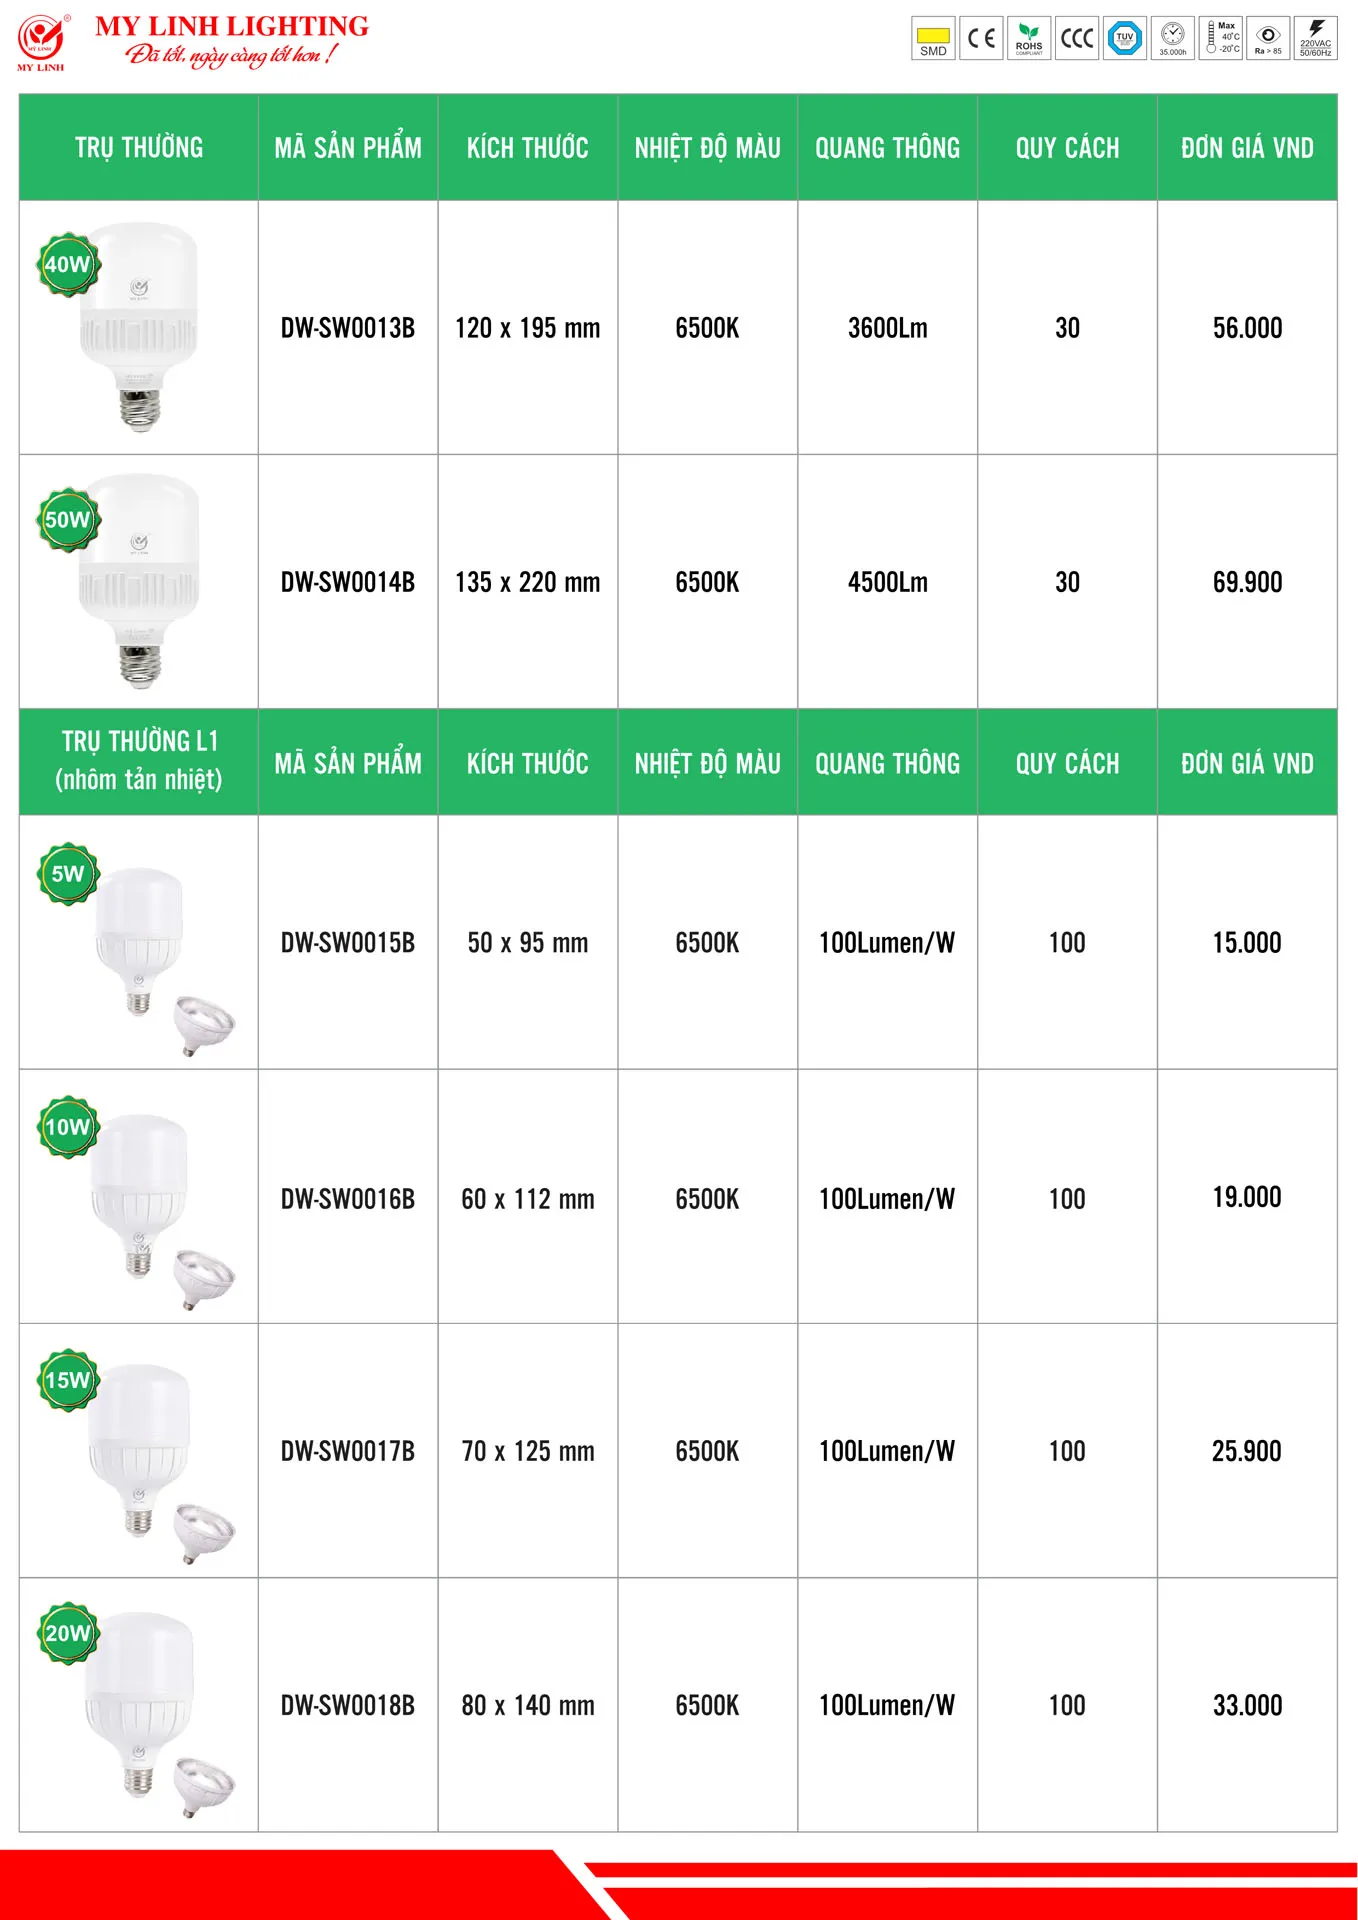Click the 220VAC 50/60Hz lightning icon
This screenshot has height=1920, width=1358.
1316,38
